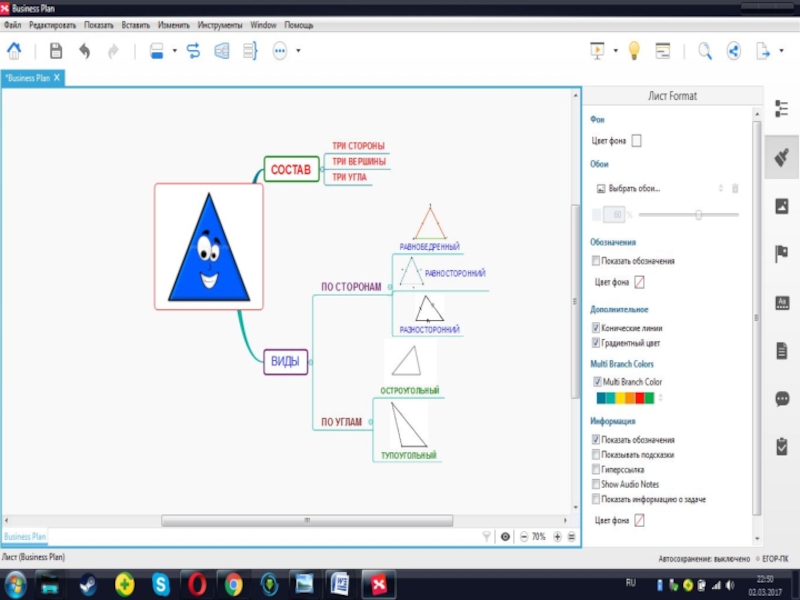800x600 pixels.
Task: Zoom out with the minus button
Action: tap(524, 536)
